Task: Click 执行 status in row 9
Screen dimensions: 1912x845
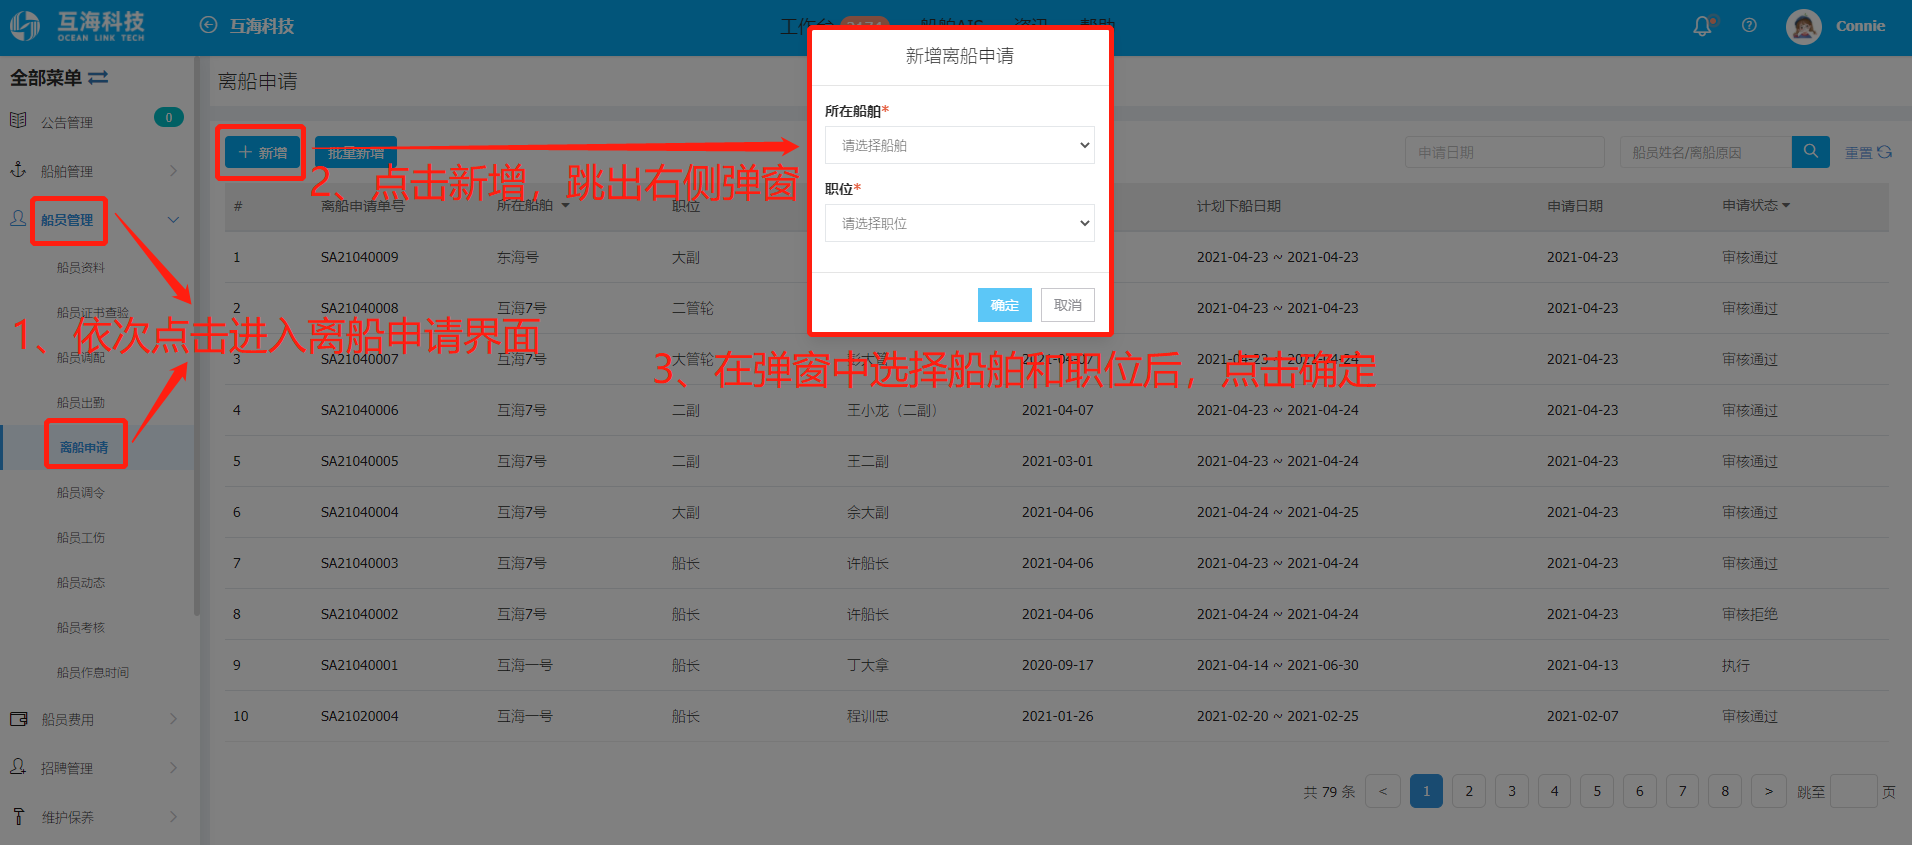Action: 1736,665
